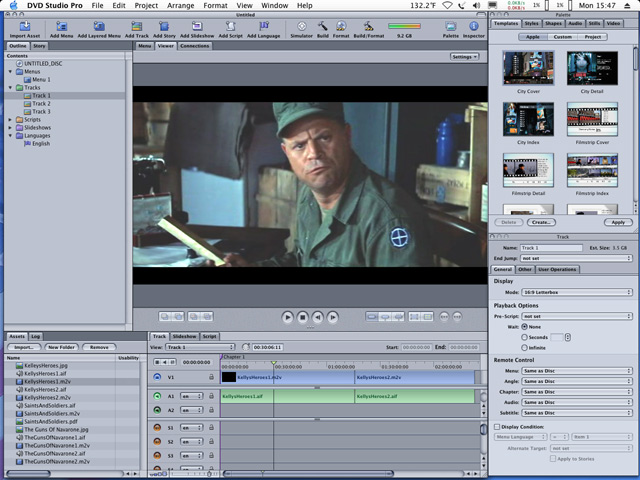Click the Build/Format toolbar icon
Screen dimensions: 640x480
[369, 26]
